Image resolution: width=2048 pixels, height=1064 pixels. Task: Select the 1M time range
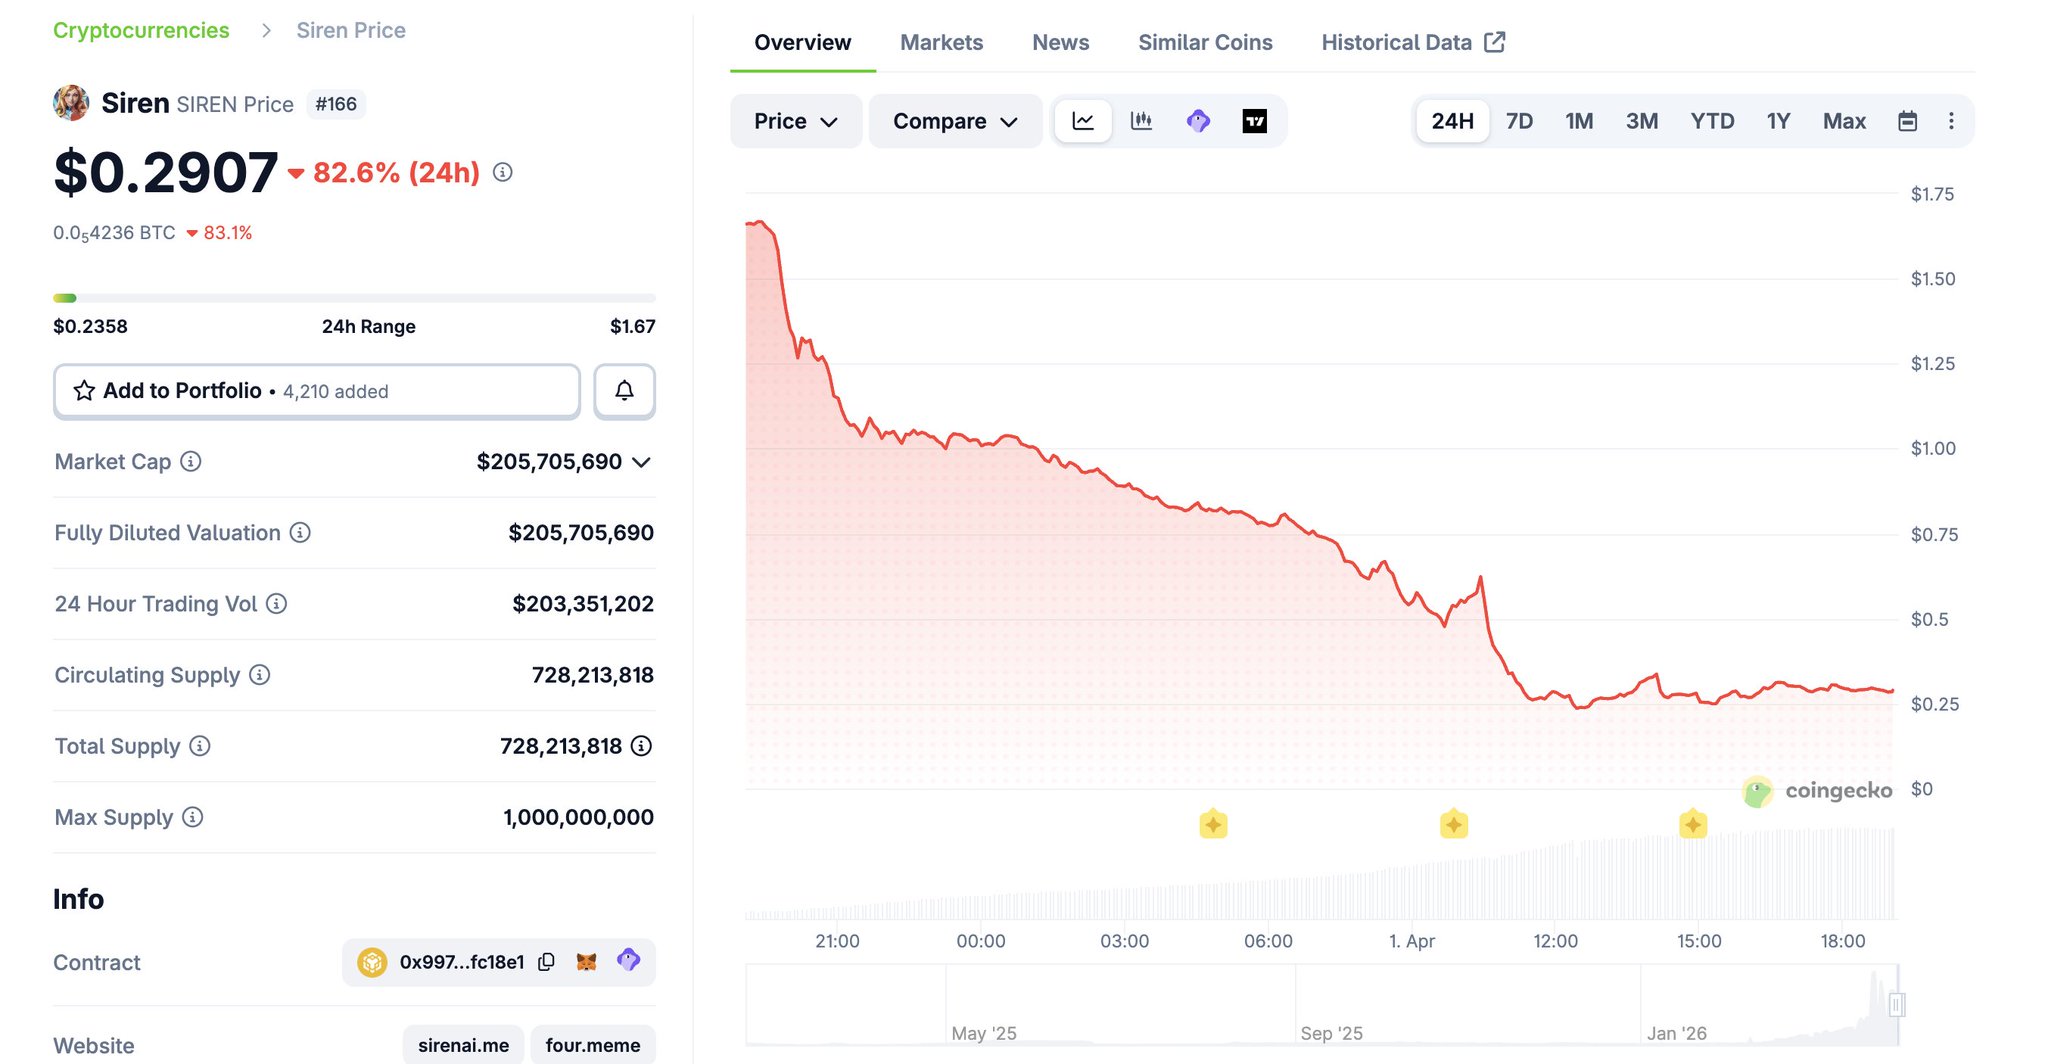1579,121
